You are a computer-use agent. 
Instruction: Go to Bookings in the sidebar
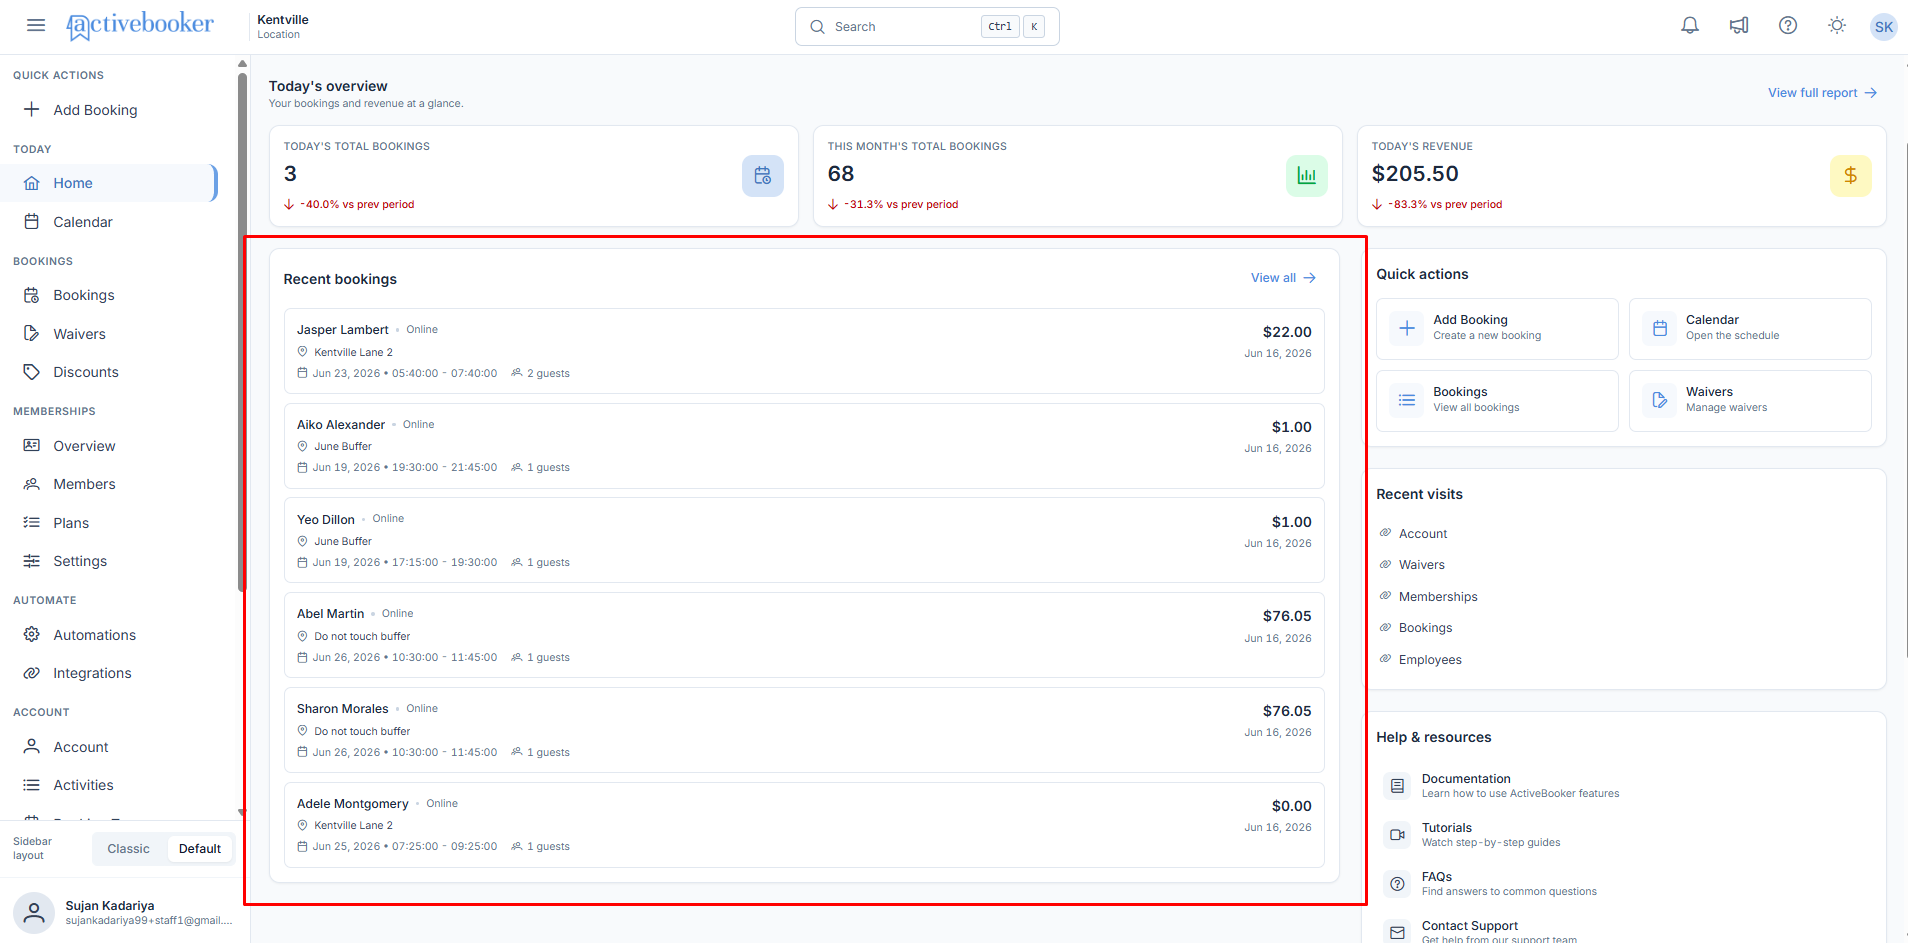click(108, 295)
